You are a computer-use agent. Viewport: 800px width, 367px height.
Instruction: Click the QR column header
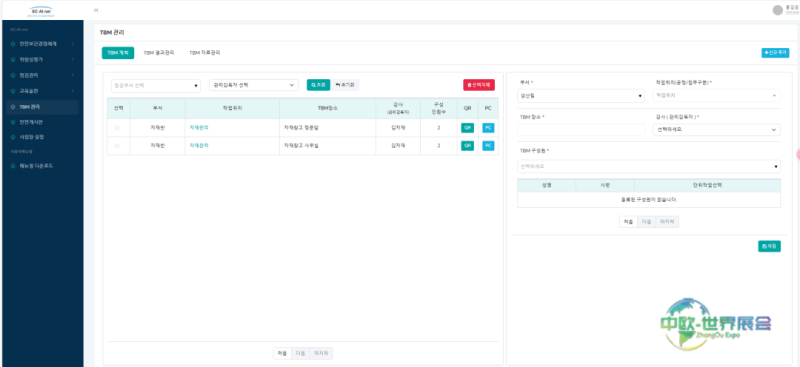[x=467, y=109]
